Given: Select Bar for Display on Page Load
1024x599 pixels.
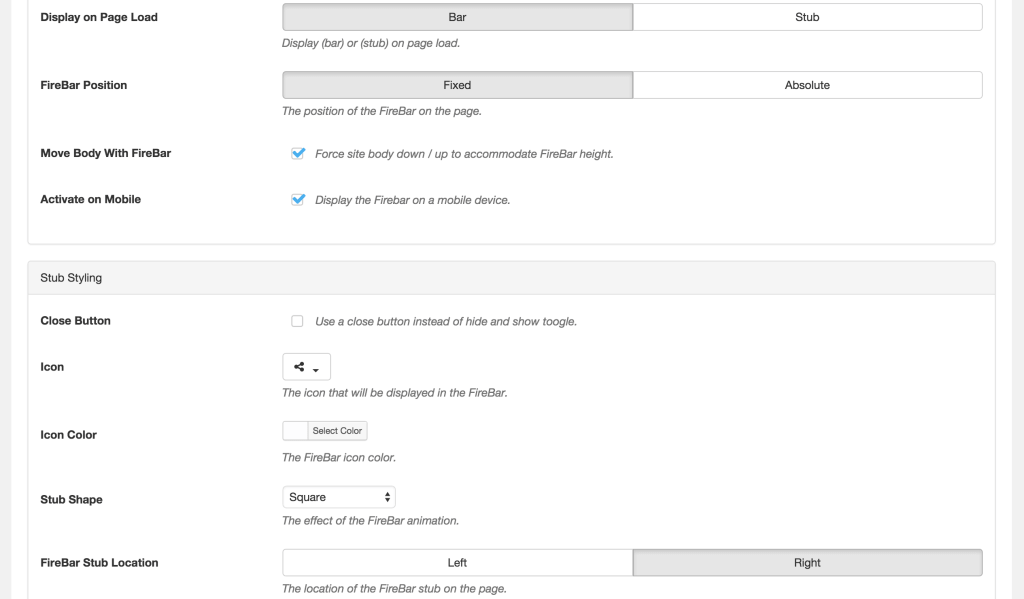Looking at the screenshot, I should coord(457,17).
